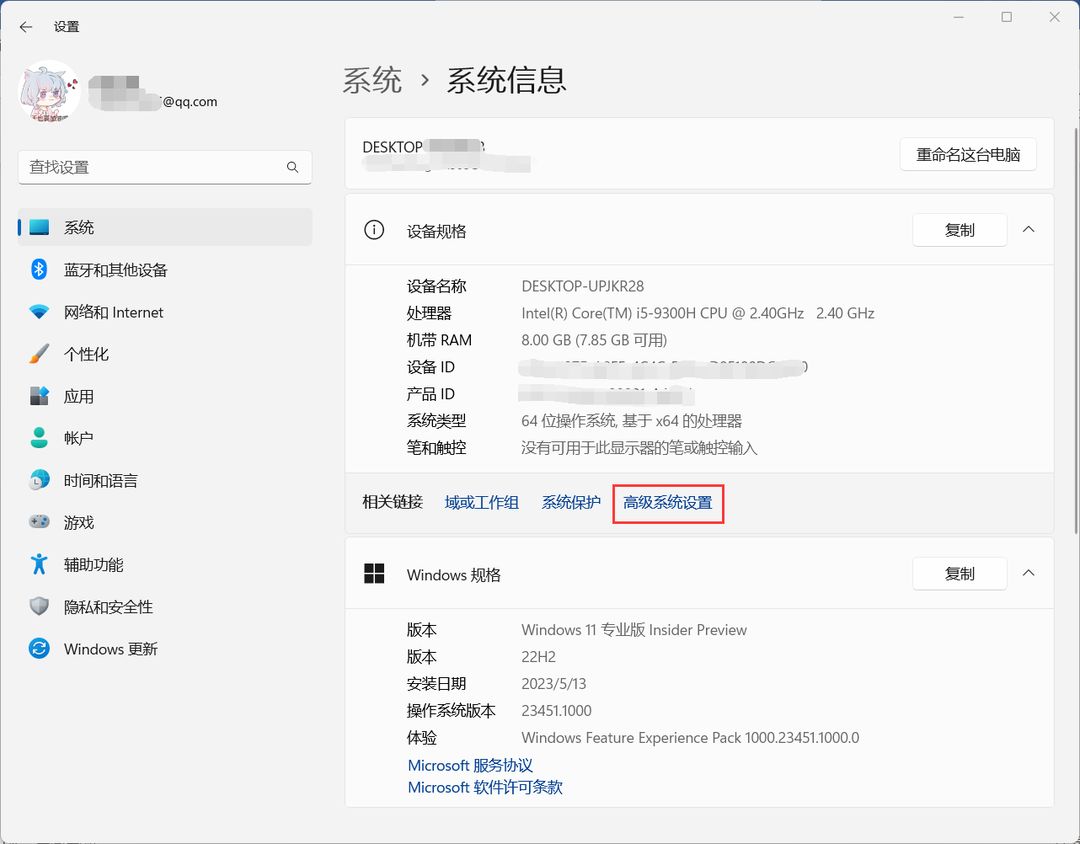
Task: Open the 辅助功能 accessibility icon
Action: pyautogui.click(x=39, y=564)
